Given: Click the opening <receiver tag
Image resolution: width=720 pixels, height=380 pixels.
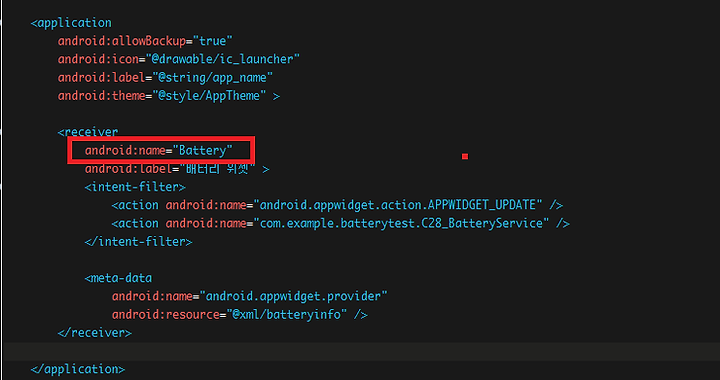Looking at the screenshot, I should coord(88,132).
